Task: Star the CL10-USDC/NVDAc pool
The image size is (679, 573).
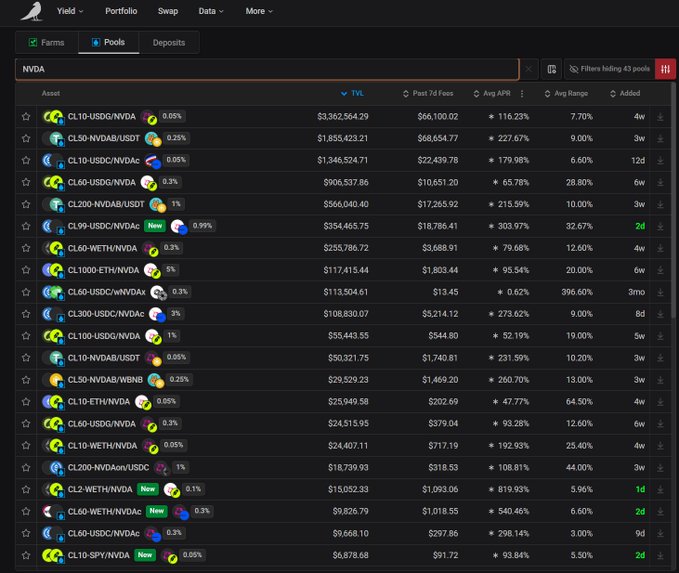Action: pos(26,161)
